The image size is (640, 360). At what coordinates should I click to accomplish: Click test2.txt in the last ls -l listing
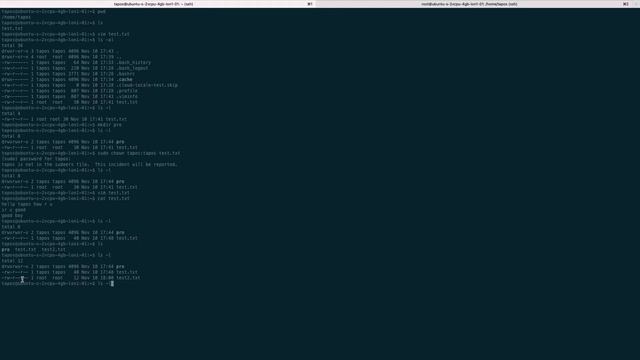click(x=128, y=278)
